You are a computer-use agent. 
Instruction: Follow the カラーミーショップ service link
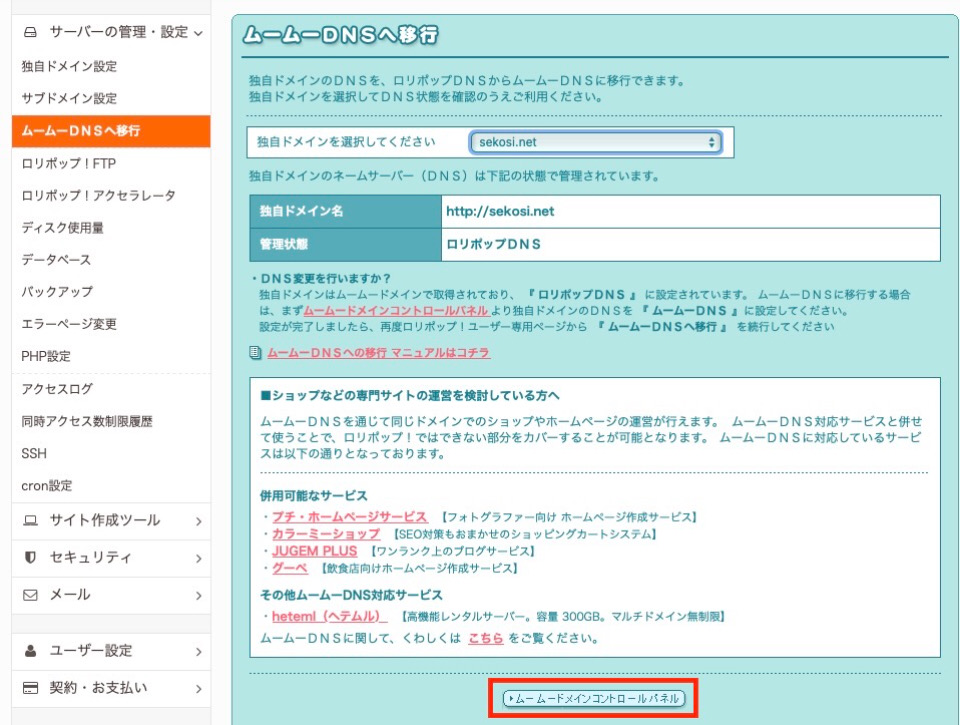[326, 534]
